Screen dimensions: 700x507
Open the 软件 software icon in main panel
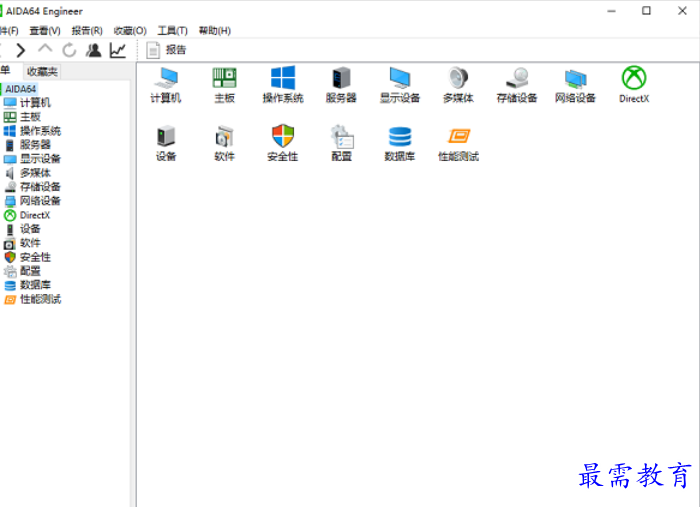[x=224, y=143]
